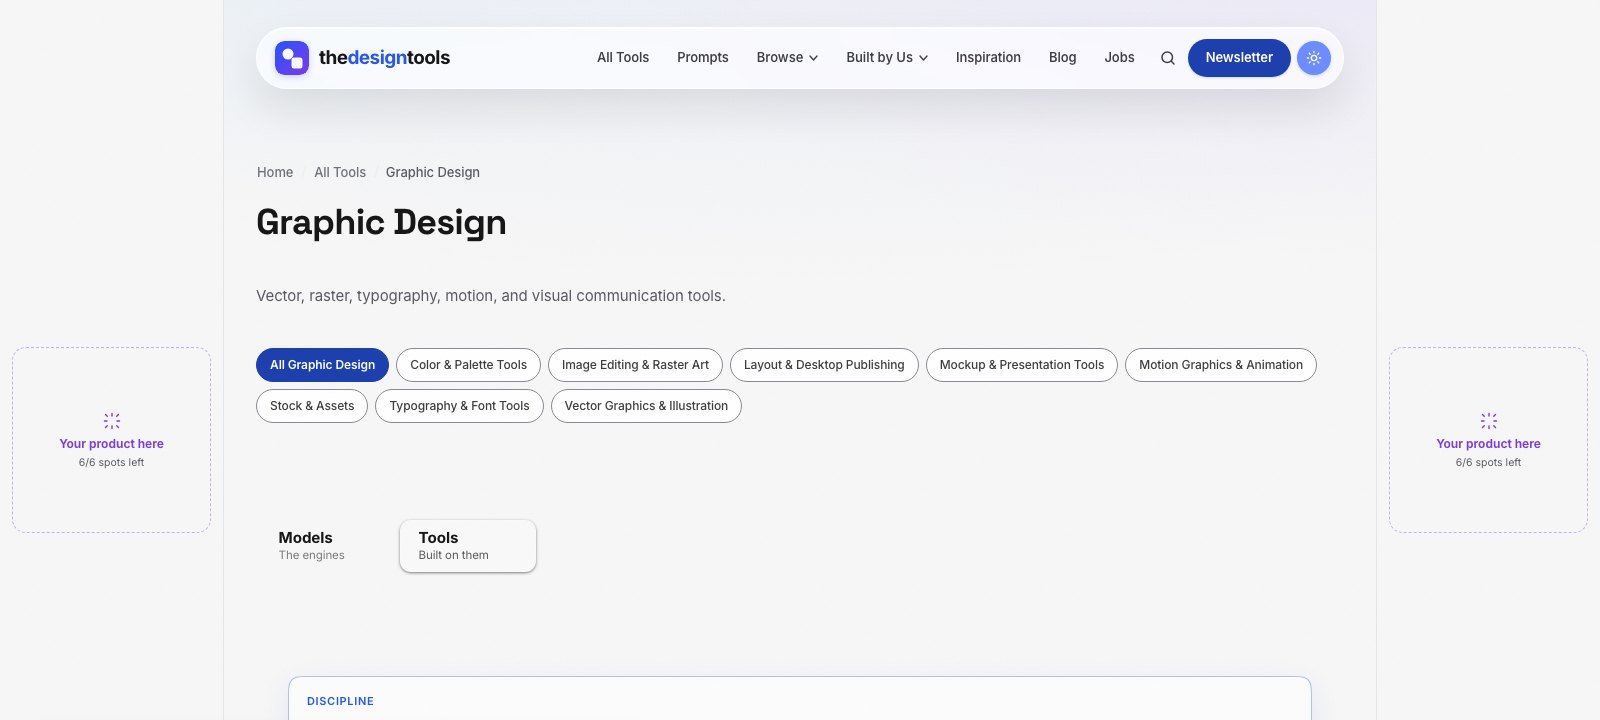Image resolution: width=1600 pixels, height=720 pixels.
Task: Click the Newsletter button
Action: pos(1239,58)
